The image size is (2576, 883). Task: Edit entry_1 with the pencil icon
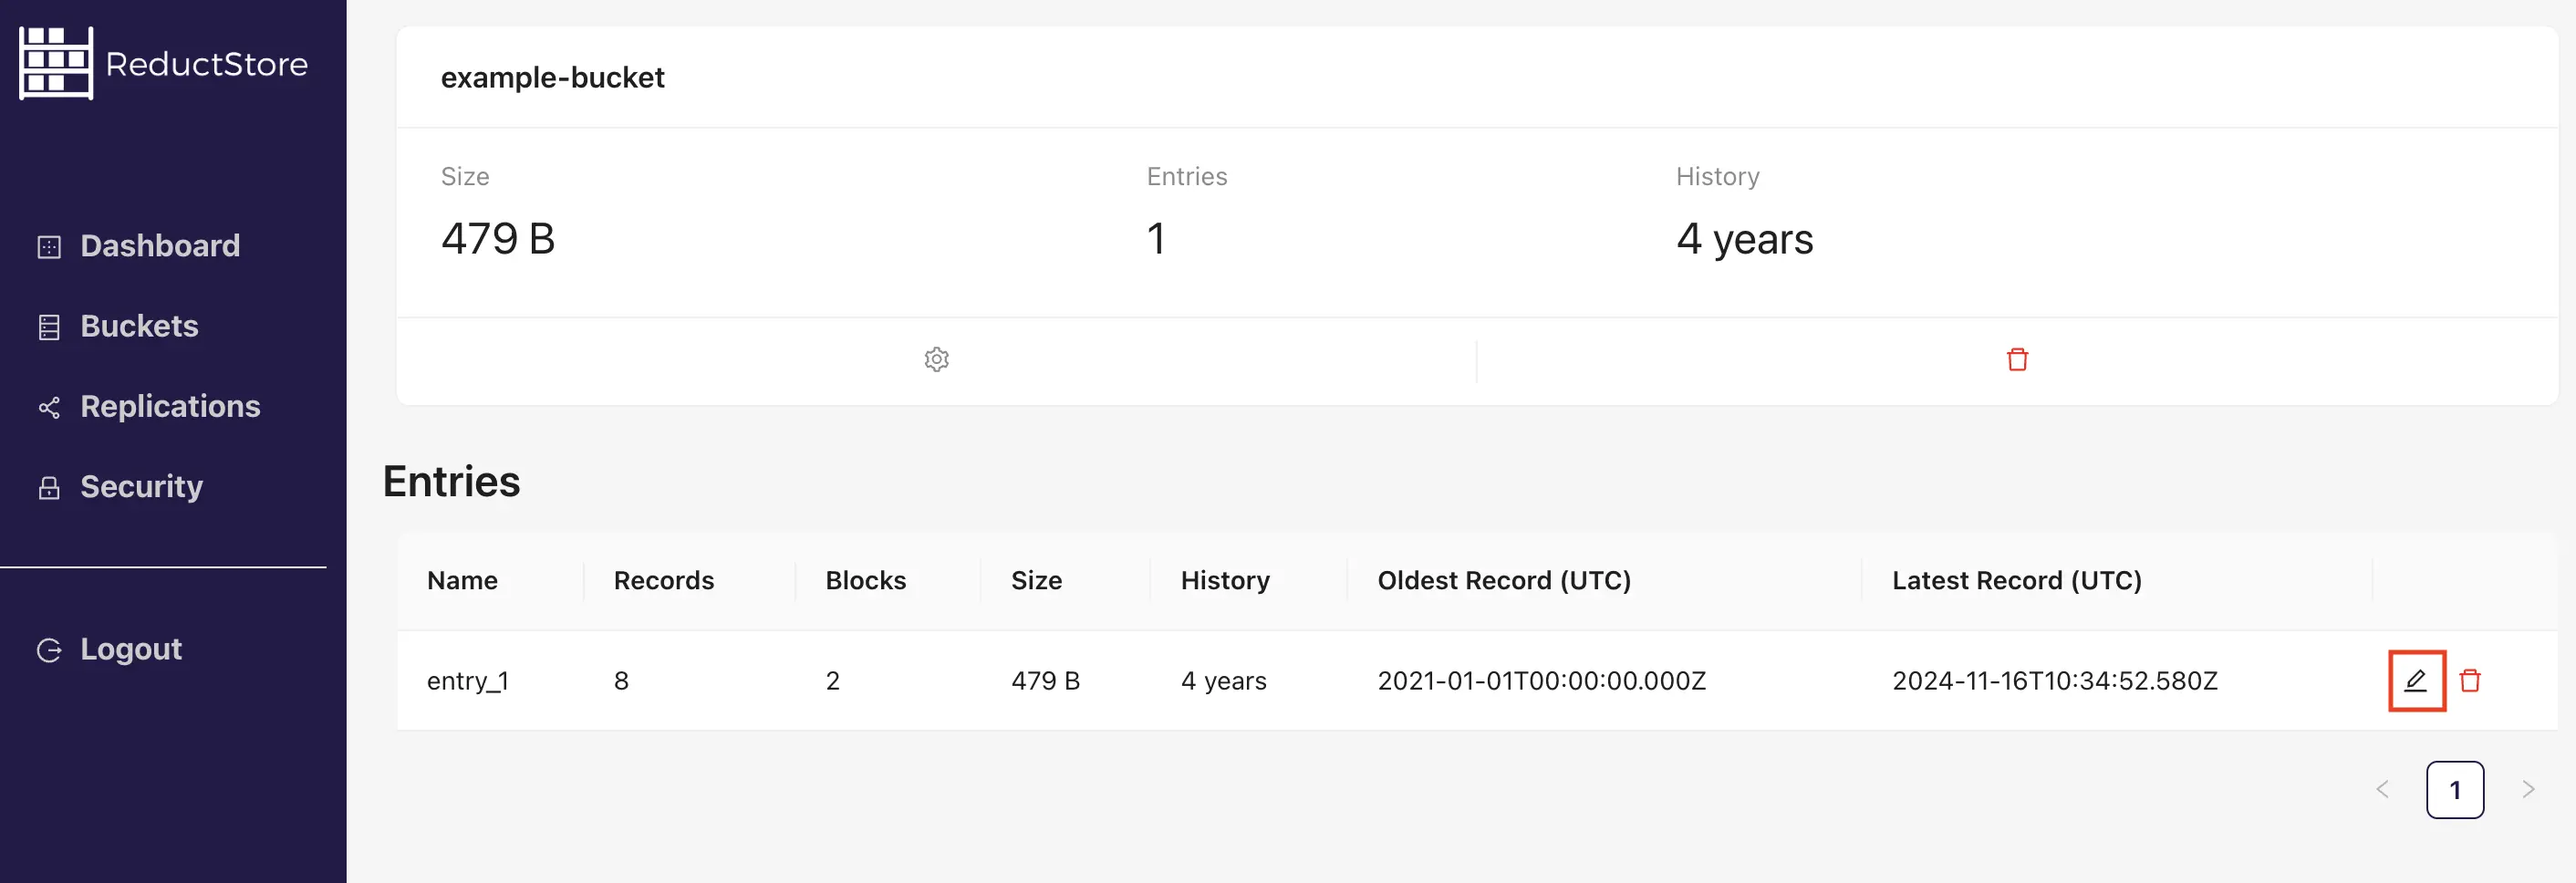click(2416, 681)
